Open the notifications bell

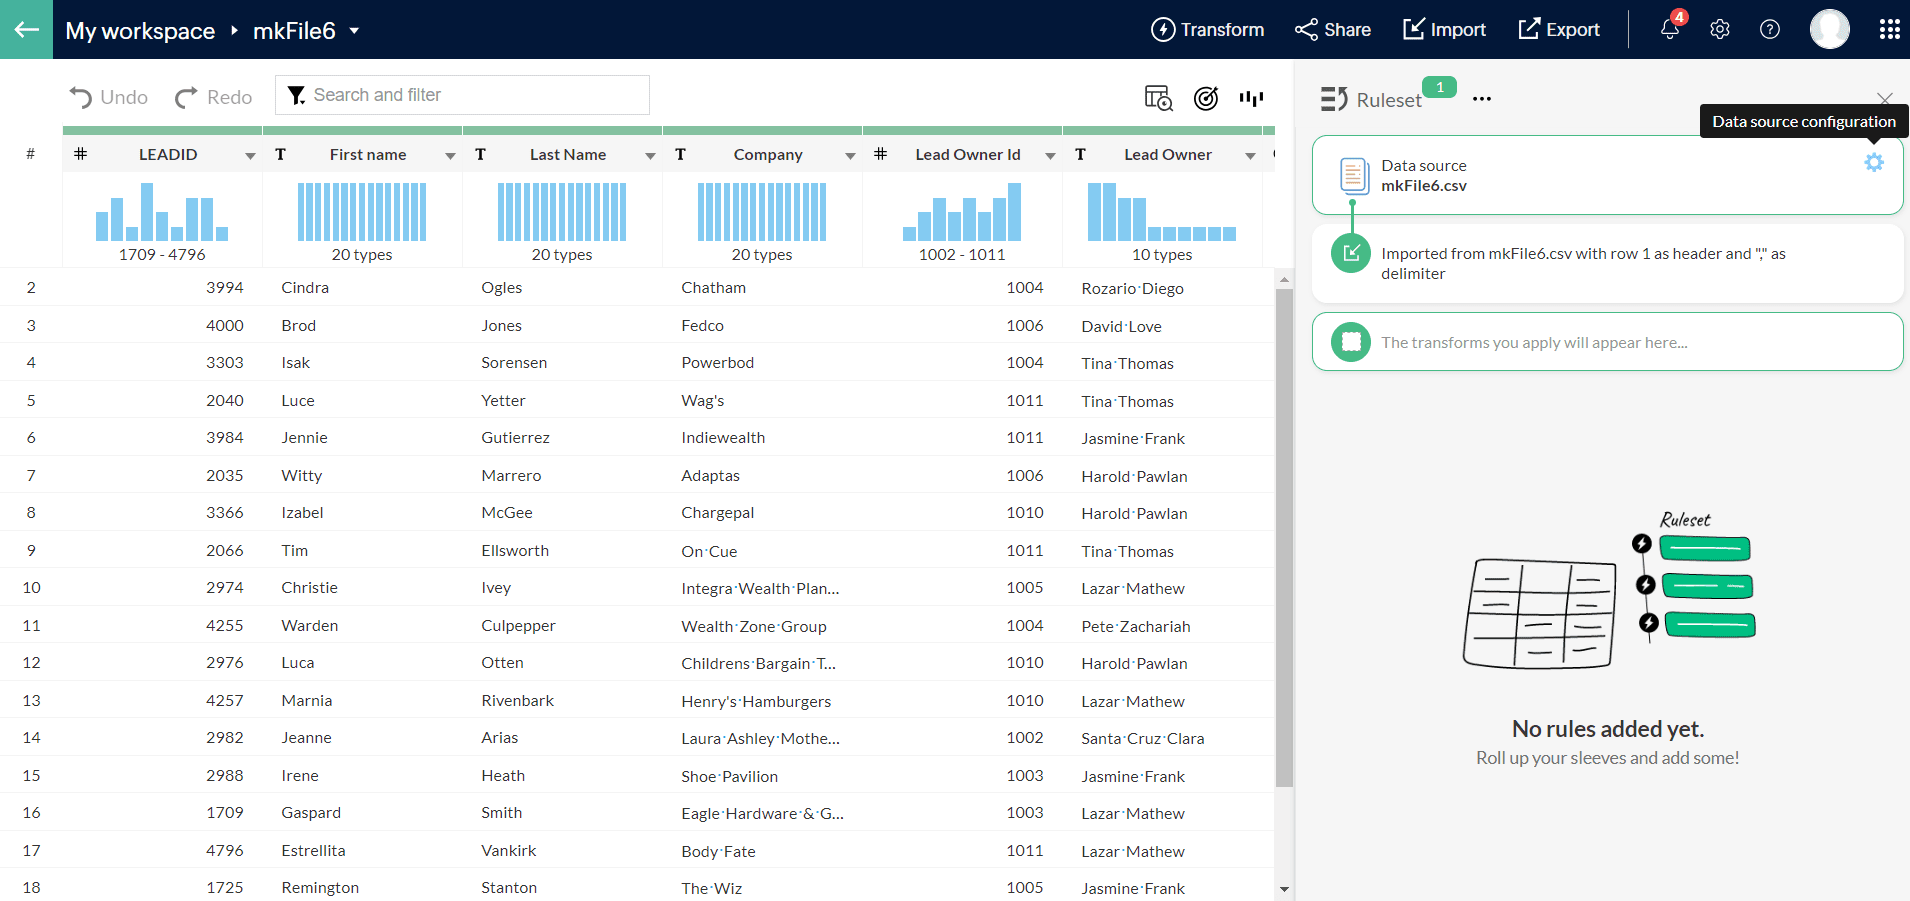point(1669,30)
